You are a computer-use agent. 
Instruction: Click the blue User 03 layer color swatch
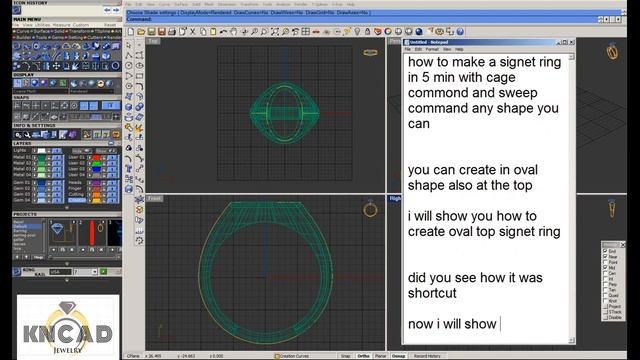pos(96,169)
